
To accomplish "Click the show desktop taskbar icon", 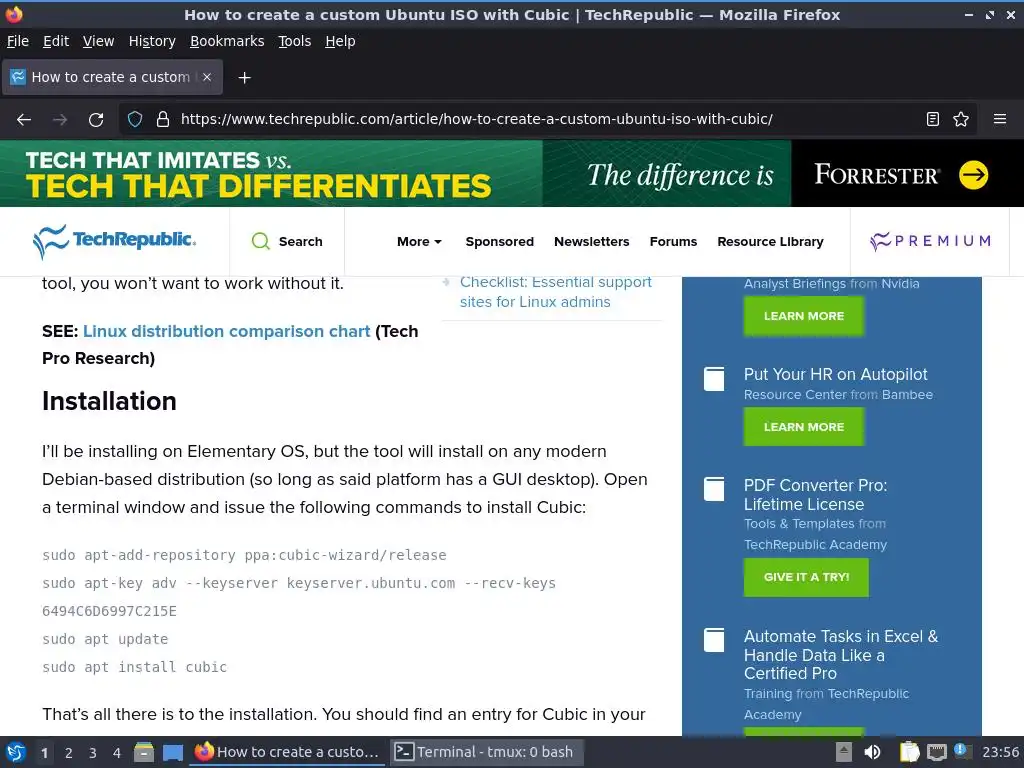I will tap(172, 752).
